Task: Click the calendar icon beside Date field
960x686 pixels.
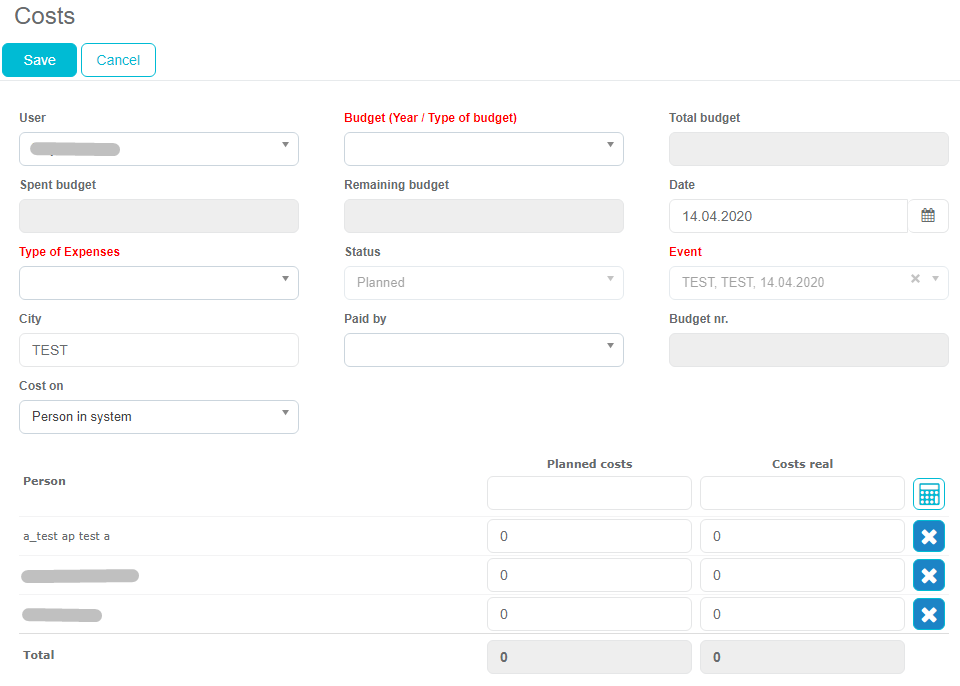Action: point(928,216)
